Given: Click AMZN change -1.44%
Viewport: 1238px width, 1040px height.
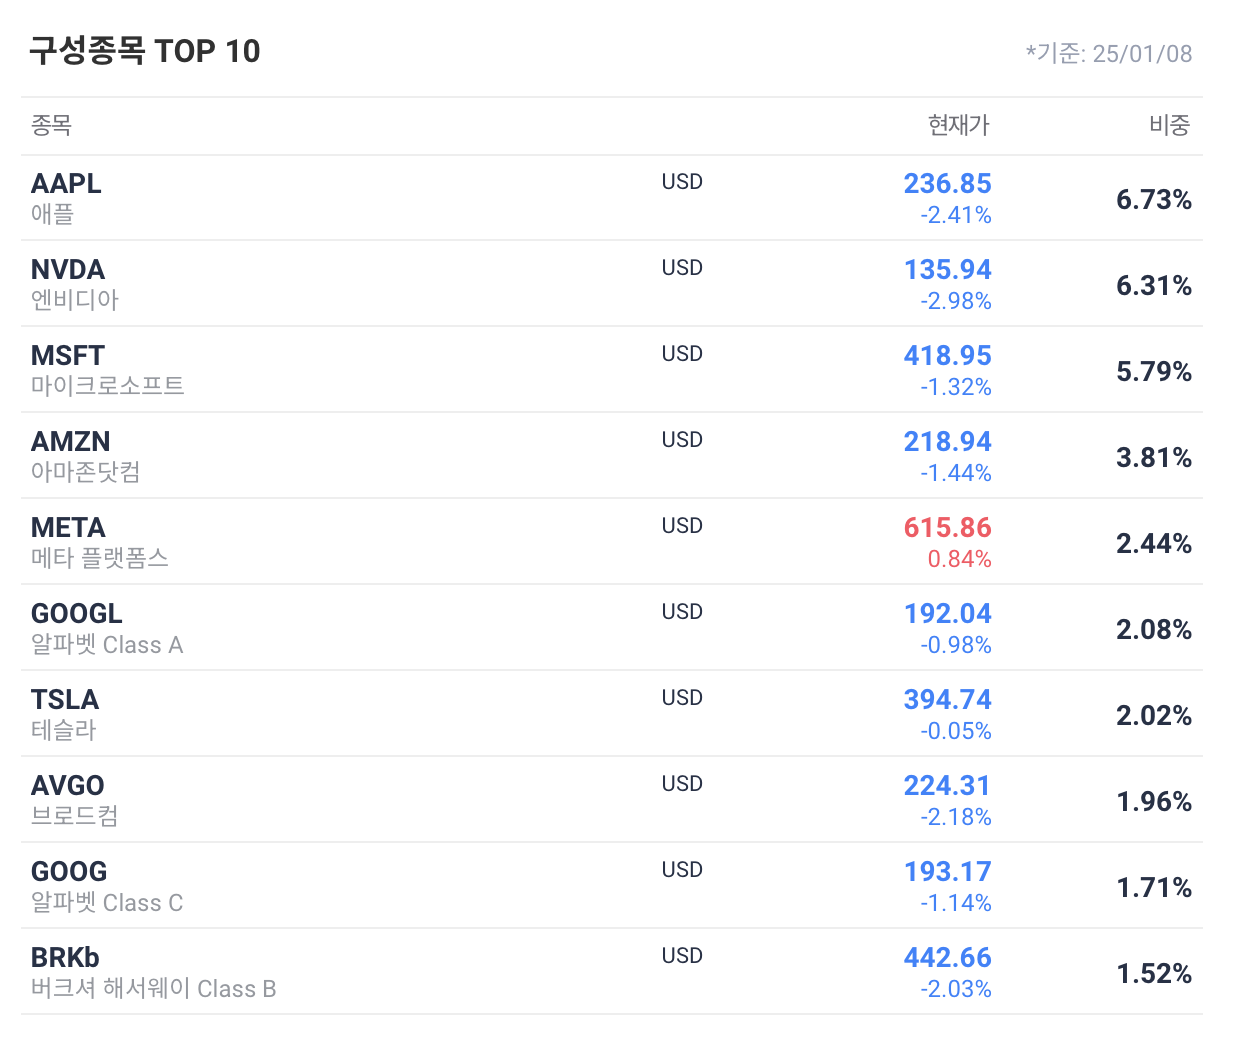Looking at the screenshot, I should pyautogui.click(x=956, y=473).
